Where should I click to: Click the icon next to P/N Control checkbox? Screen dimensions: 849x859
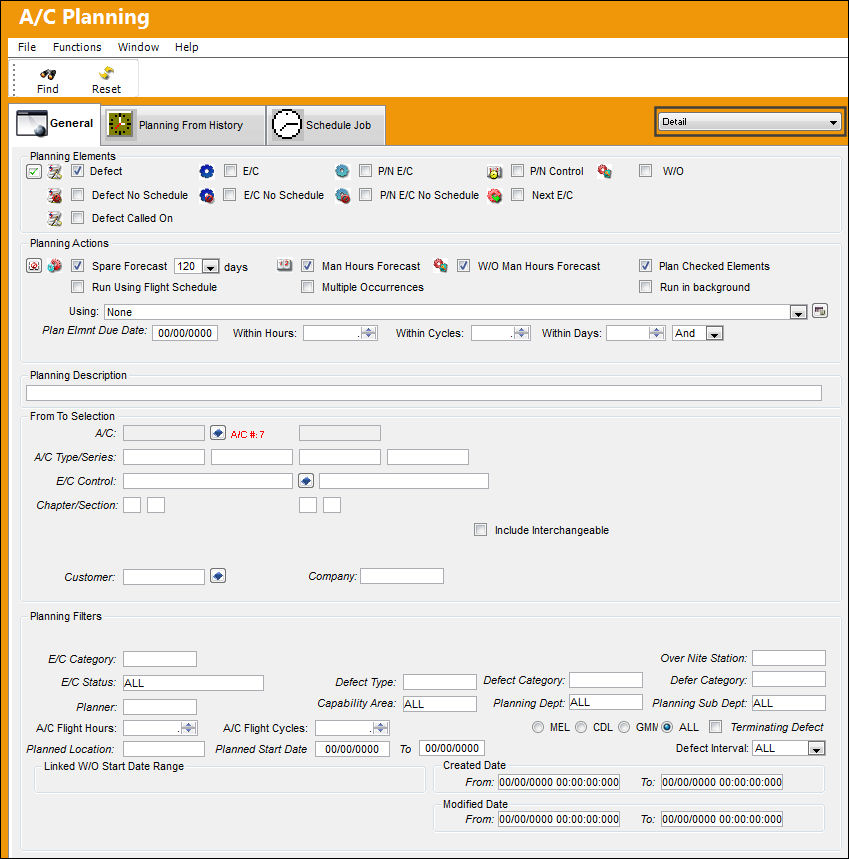[x=494, y=172]
